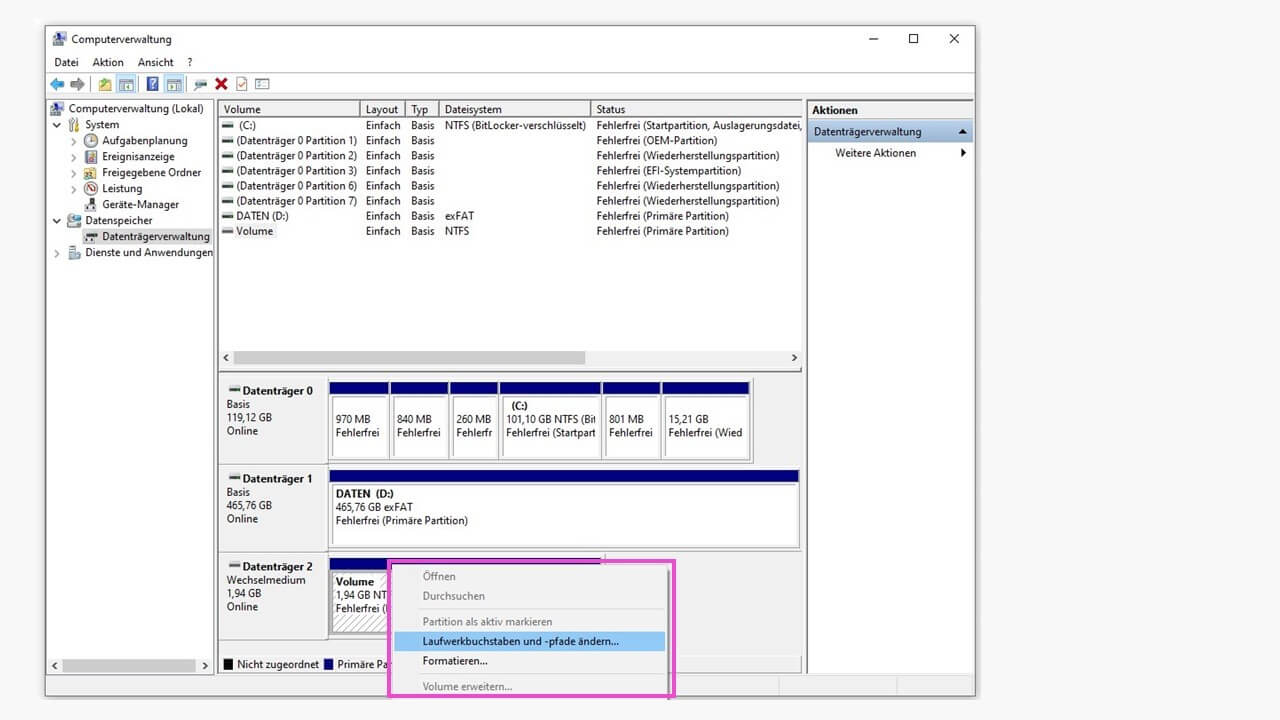This screenshot has width=1280, height=720.
Task: Open Leistung icon in tree
Action: coord(91,188)
